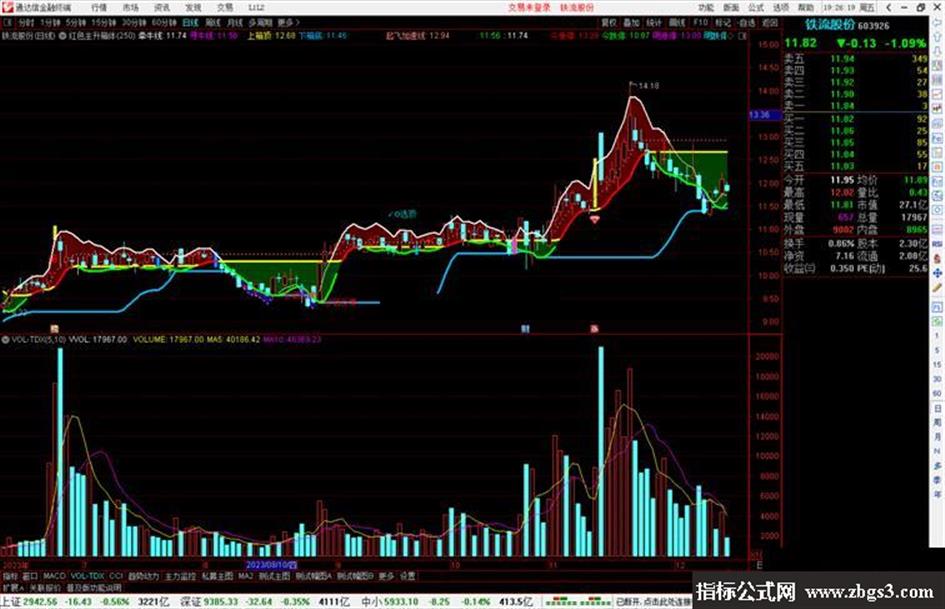Viewport: 945px width, 609px height.
Task: Select the 周线 weekly period
Action: coord(213,22)
